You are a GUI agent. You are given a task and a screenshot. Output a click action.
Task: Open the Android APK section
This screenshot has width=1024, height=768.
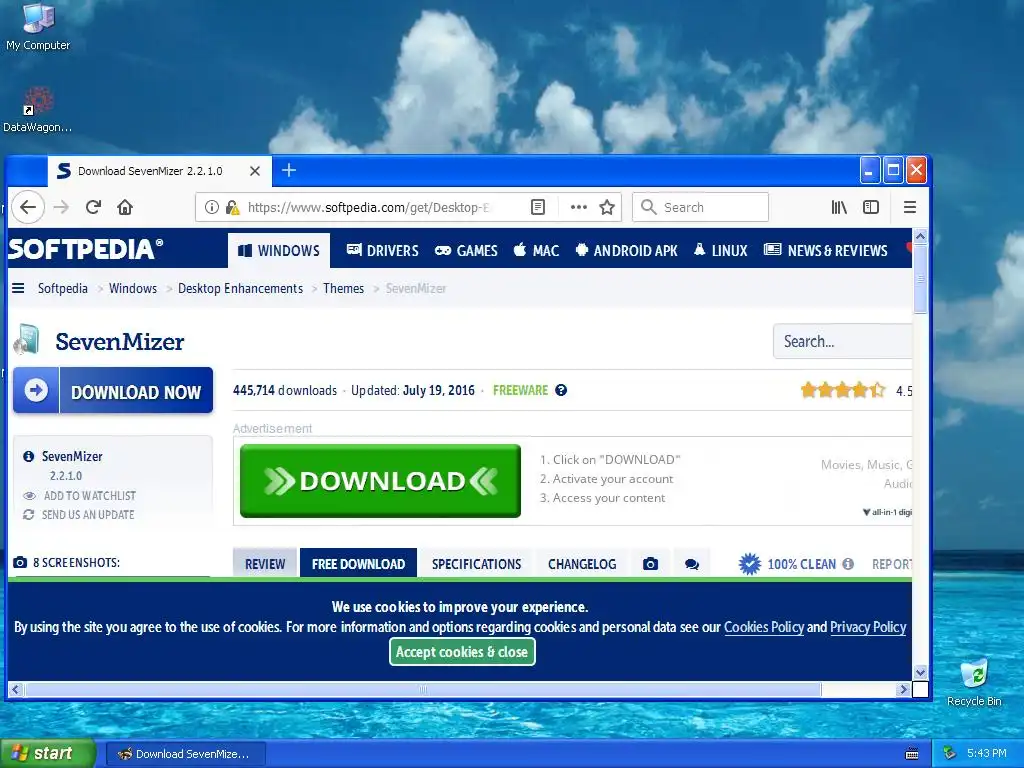pos(626,250)
